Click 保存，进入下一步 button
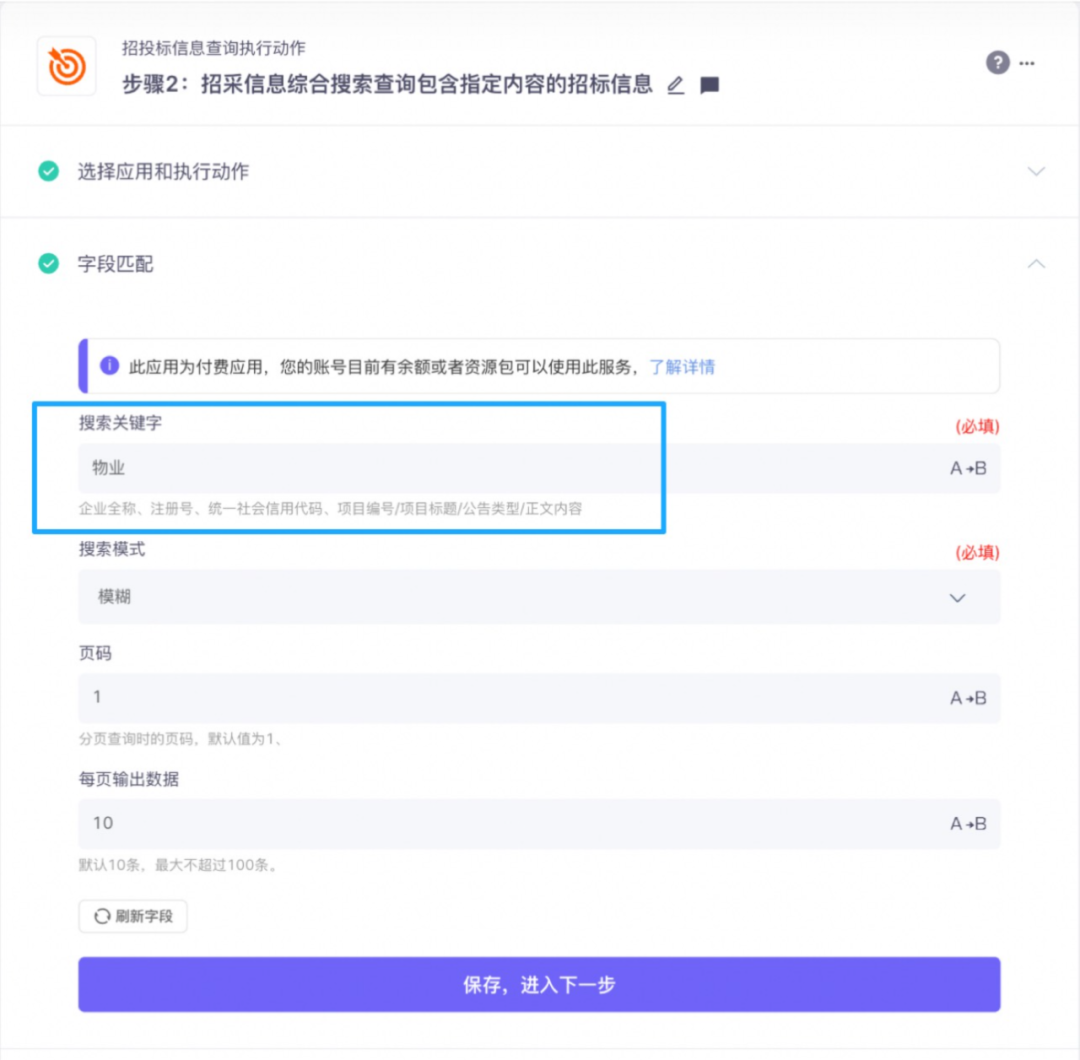 (x=539, y=984)
